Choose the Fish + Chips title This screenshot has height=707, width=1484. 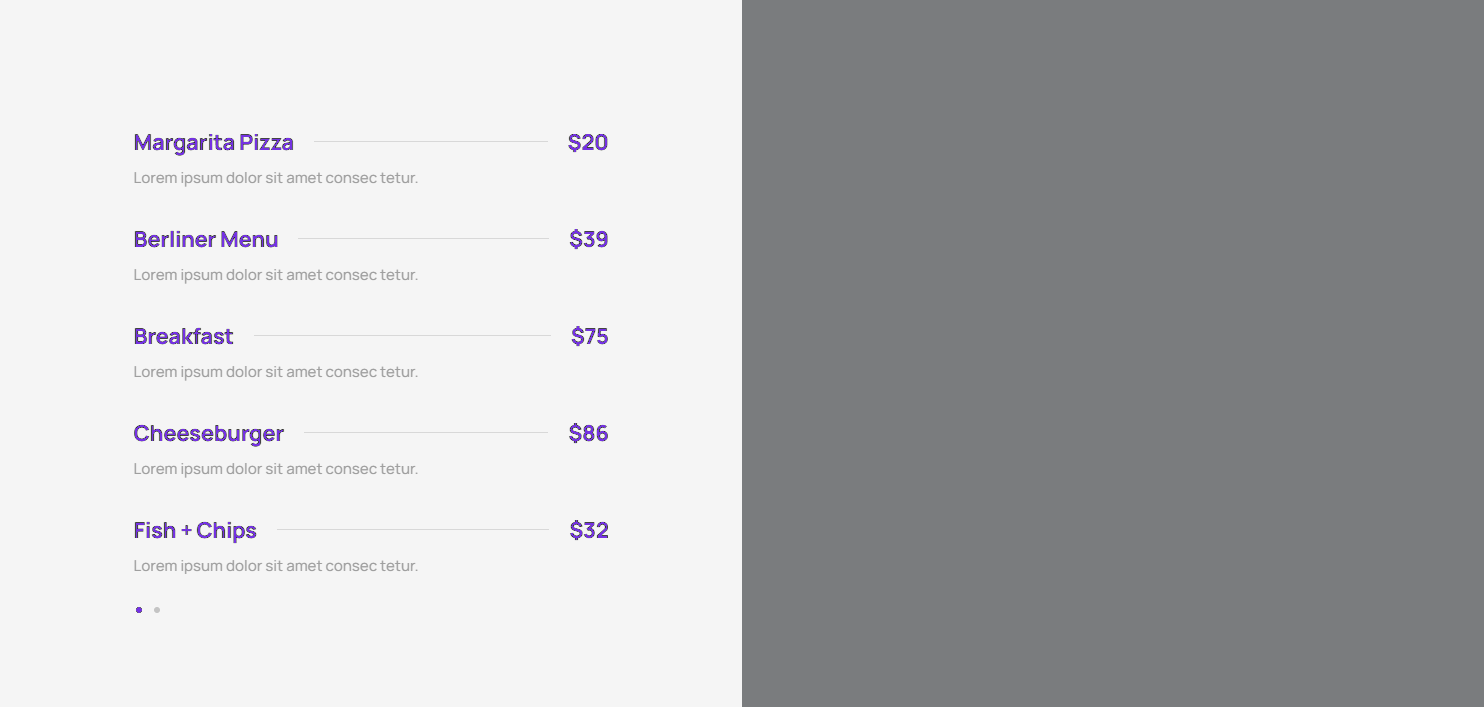point(195,531)
